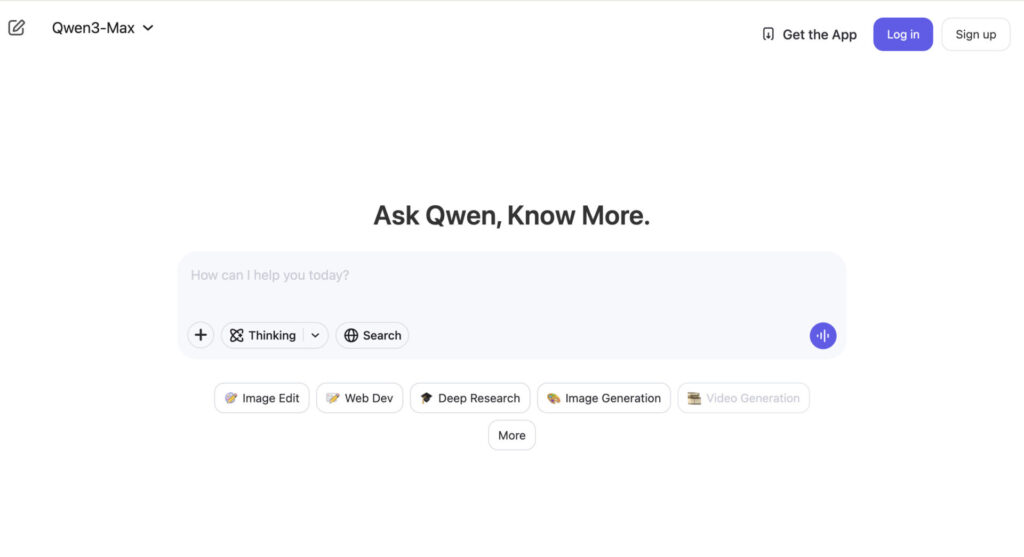
Task: Expand the Thinking options chevron
Action: [315, 336]
